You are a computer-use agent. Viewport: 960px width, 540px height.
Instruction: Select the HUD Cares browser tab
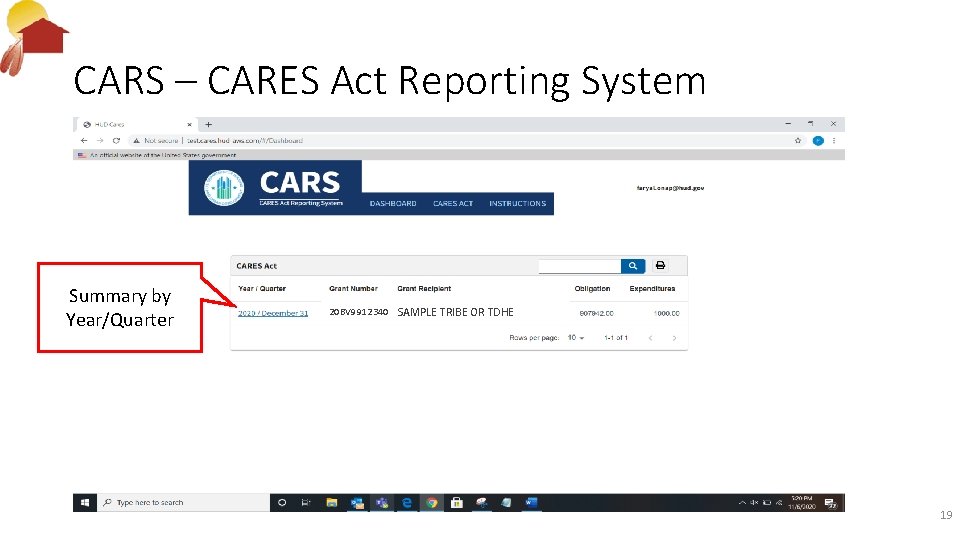coord(138,124)
